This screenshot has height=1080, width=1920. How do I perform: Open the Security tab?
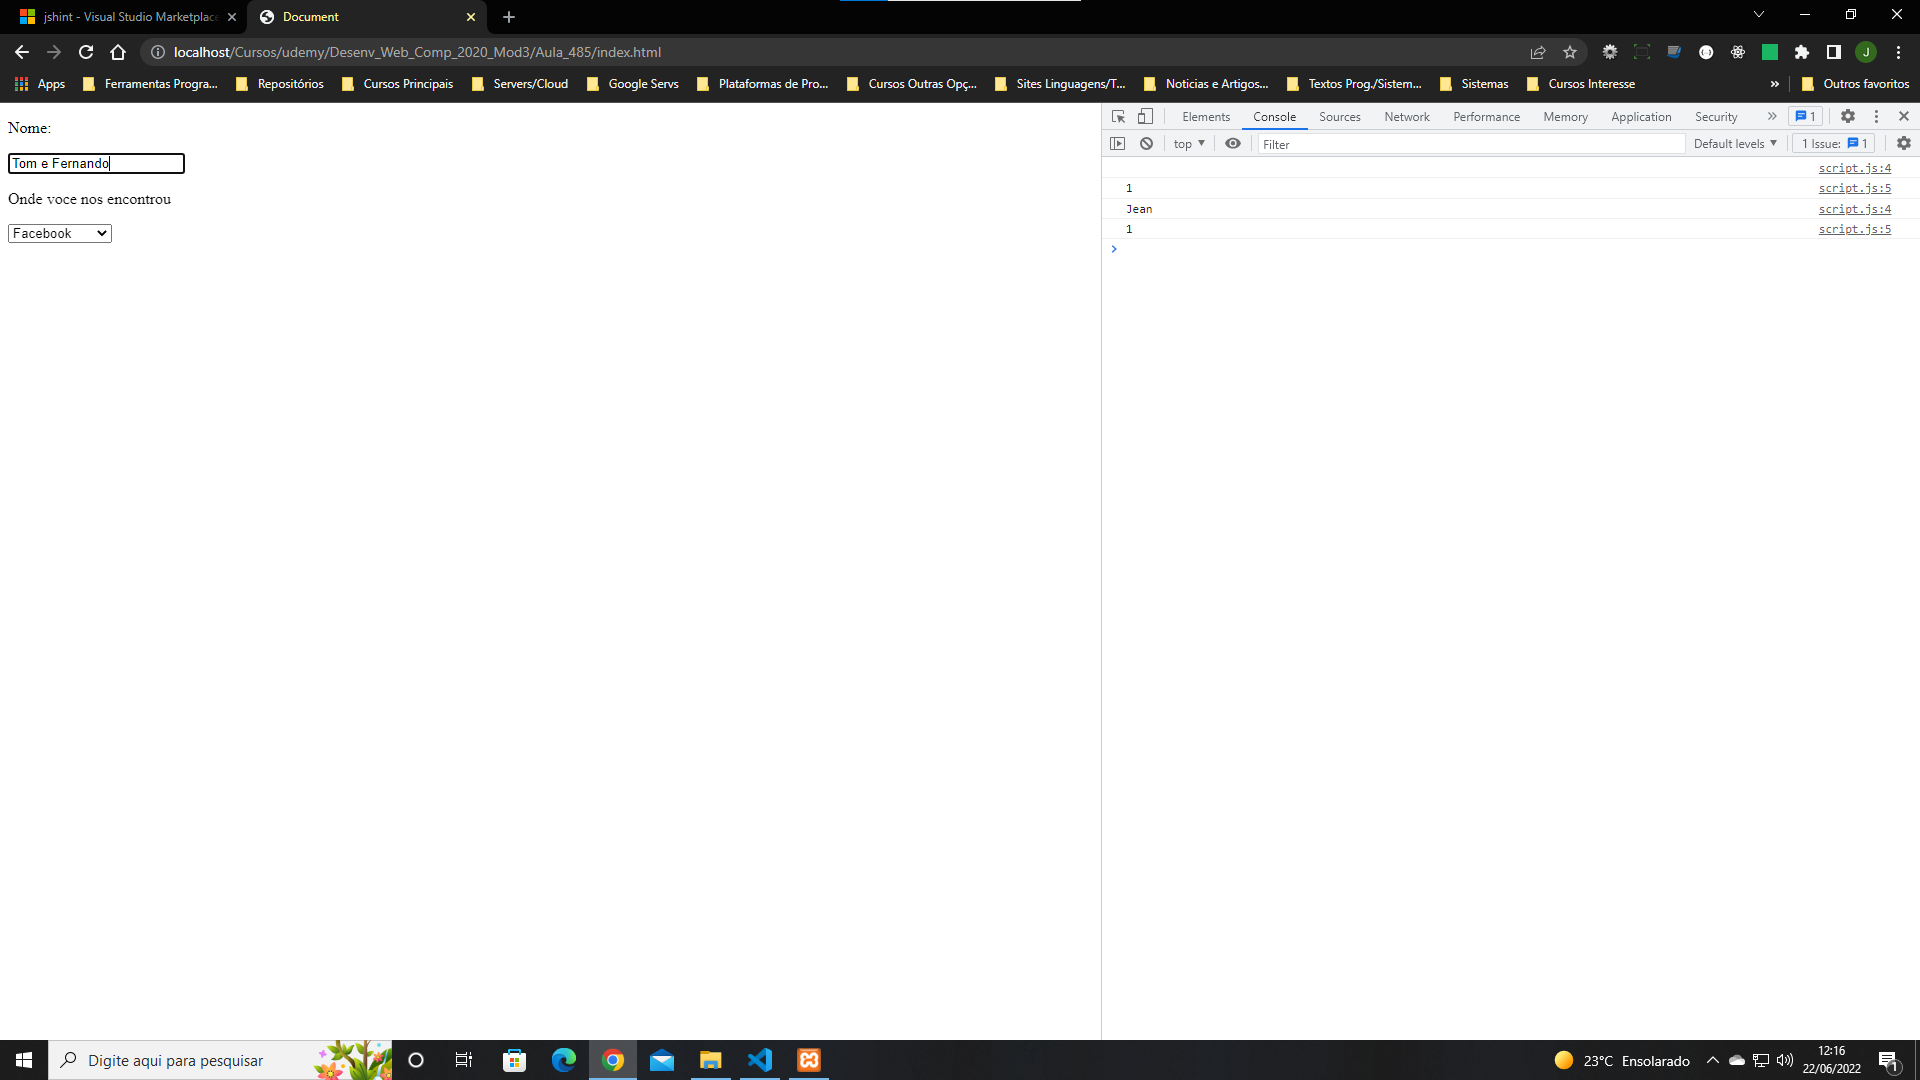click(1716, 117)
